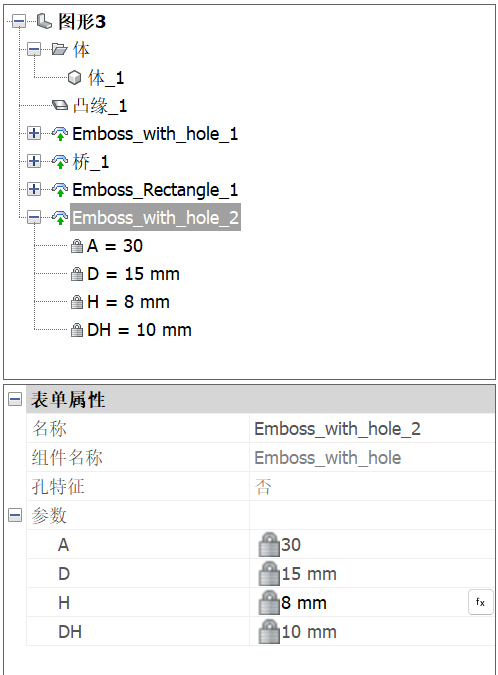Click the Emboss_with_hole_1 feature icon
The height and width of the screenshot is (675, 498).
tap(60, 133)
